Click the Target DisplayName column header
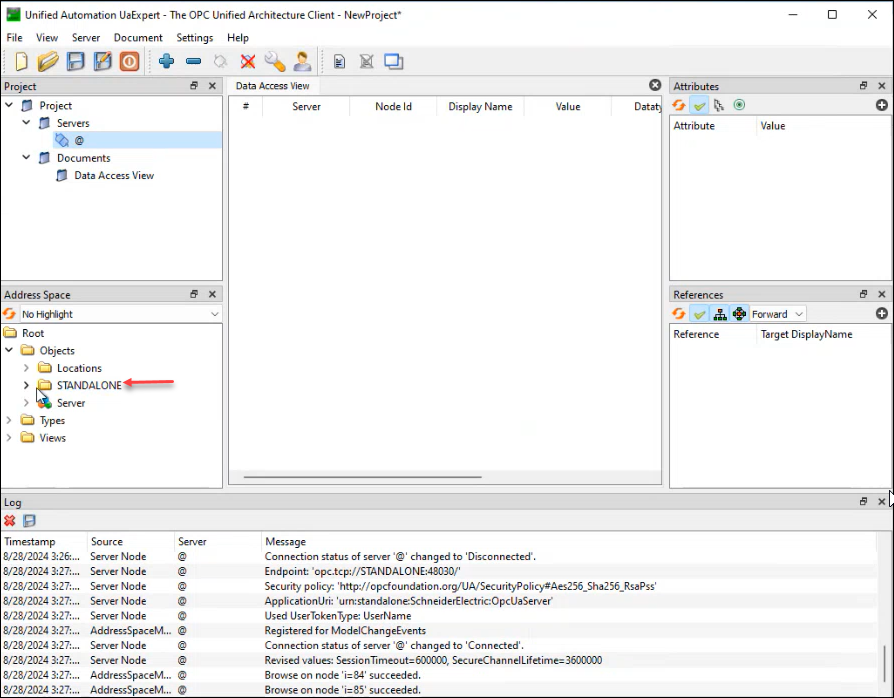The image size is (894, 698). [806, 334]
